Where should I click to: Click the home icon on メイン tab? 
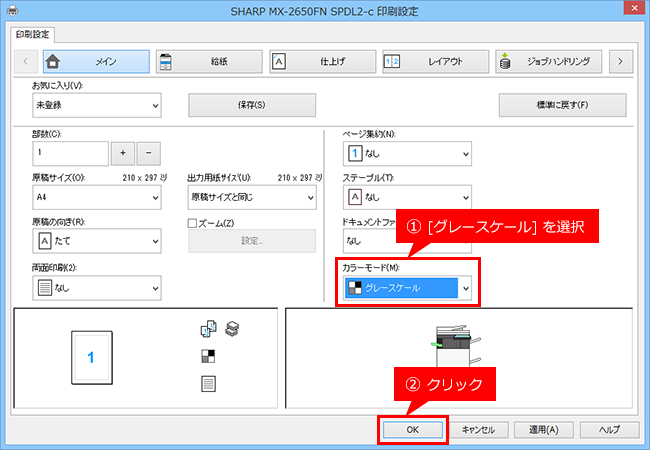pos(53,62)
